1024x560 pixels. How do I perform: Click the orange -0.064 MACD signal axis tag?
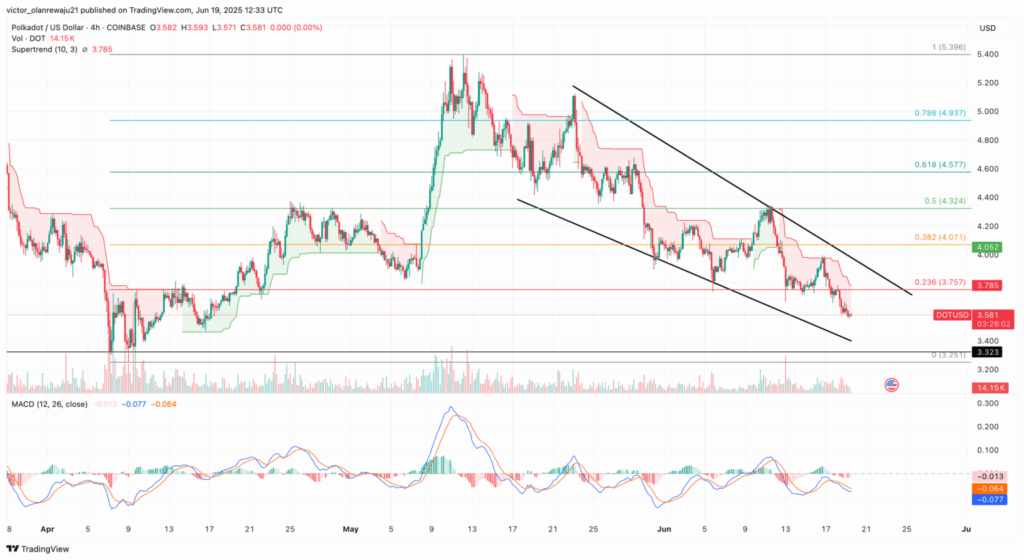coord(990,489)
